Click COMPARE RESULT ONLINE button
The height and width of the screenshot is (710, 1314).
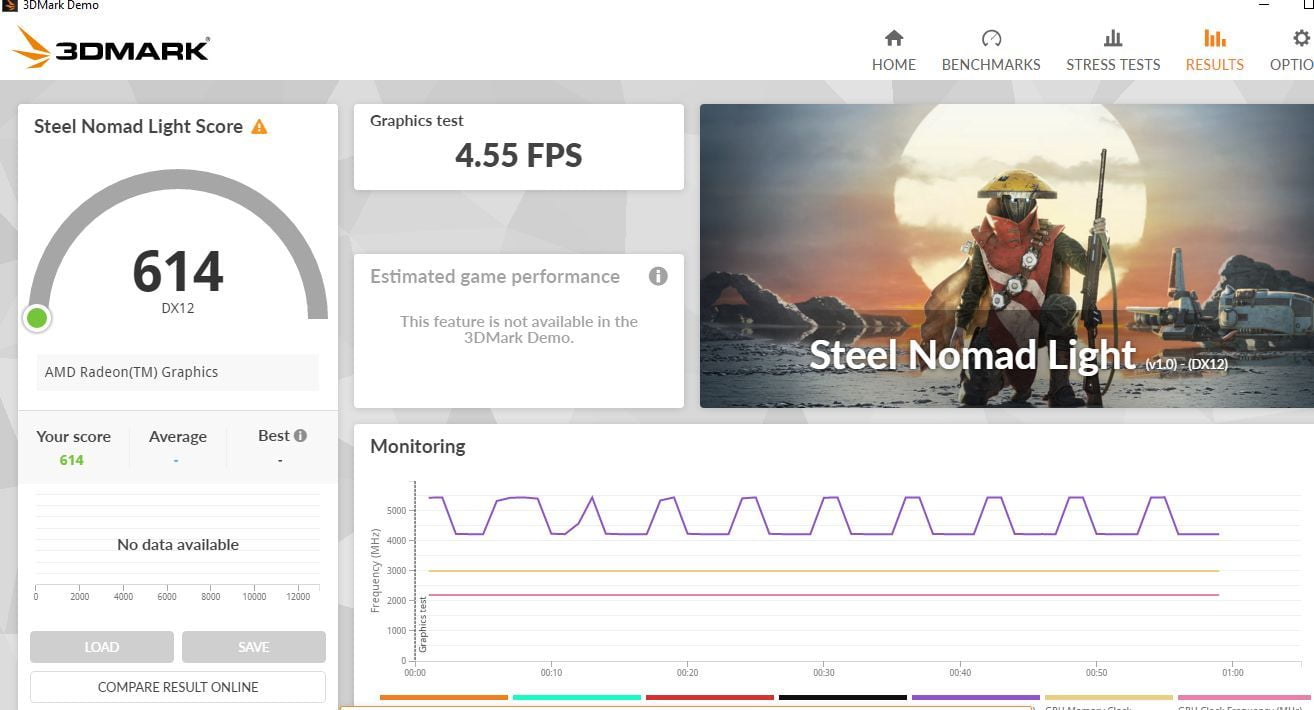coord(178,687)
